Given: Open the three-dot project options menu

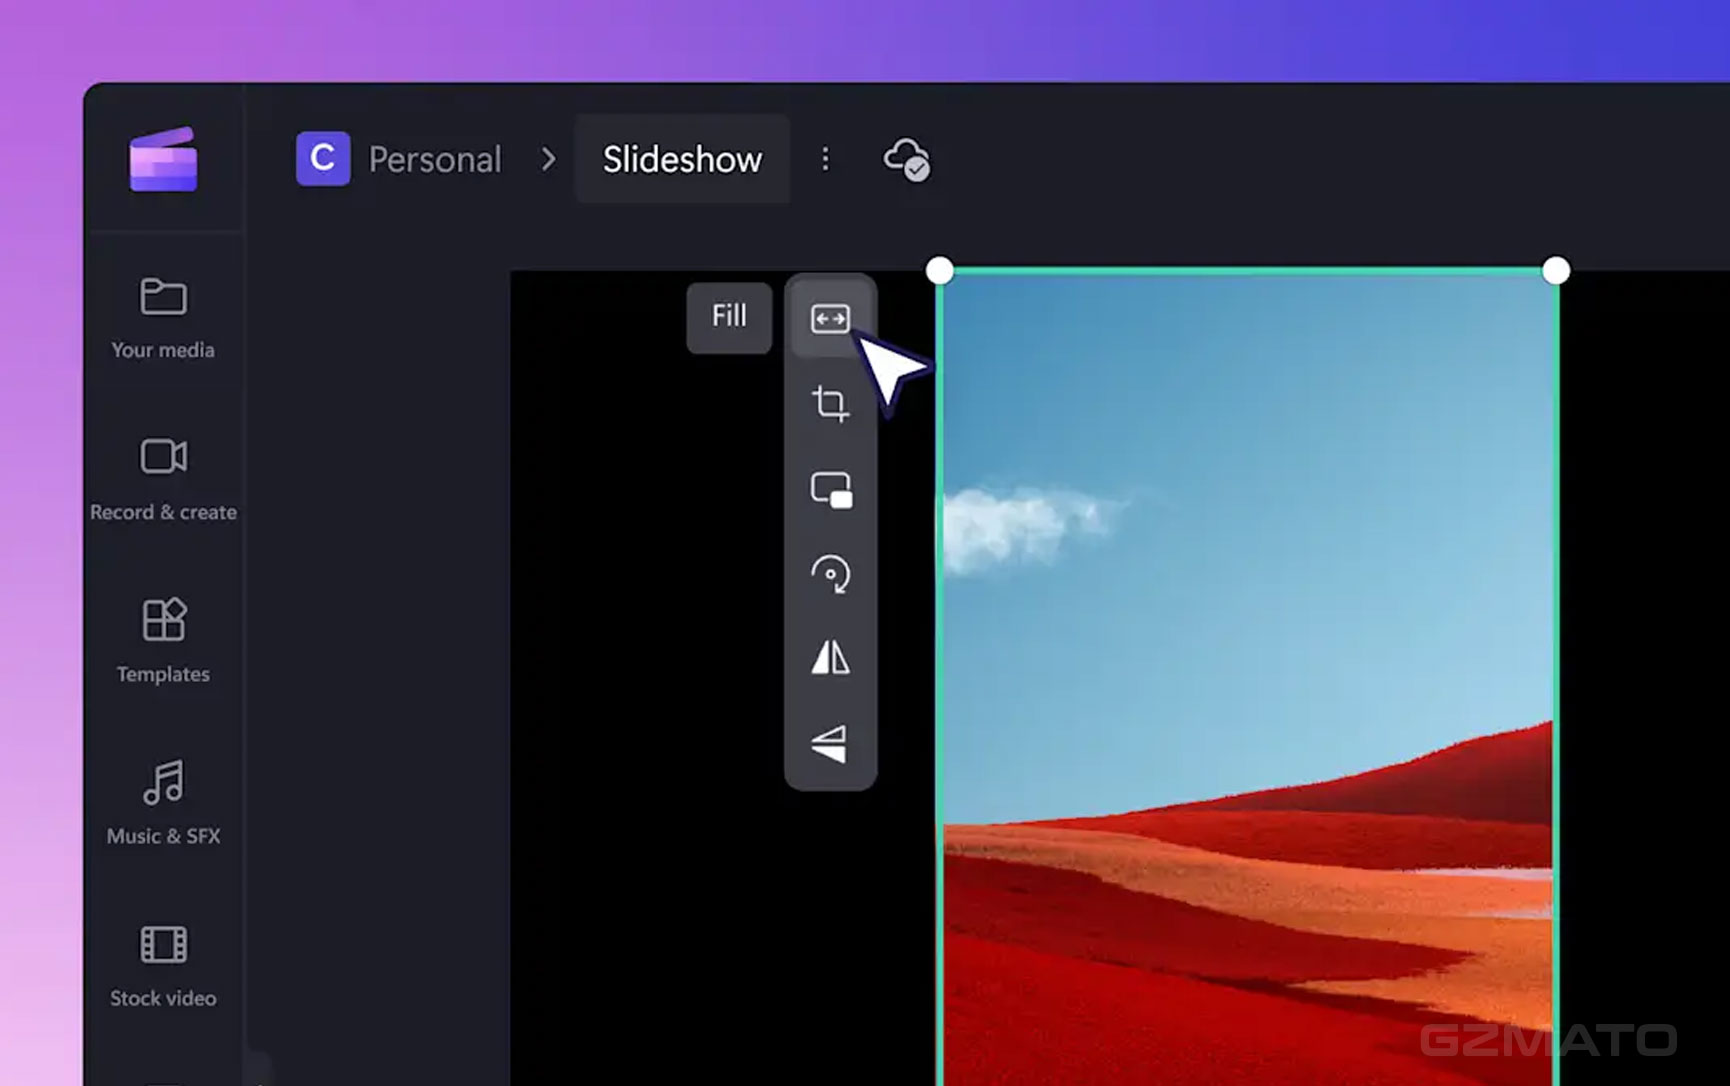Looking at the screenshot, I should pos(825,159).
